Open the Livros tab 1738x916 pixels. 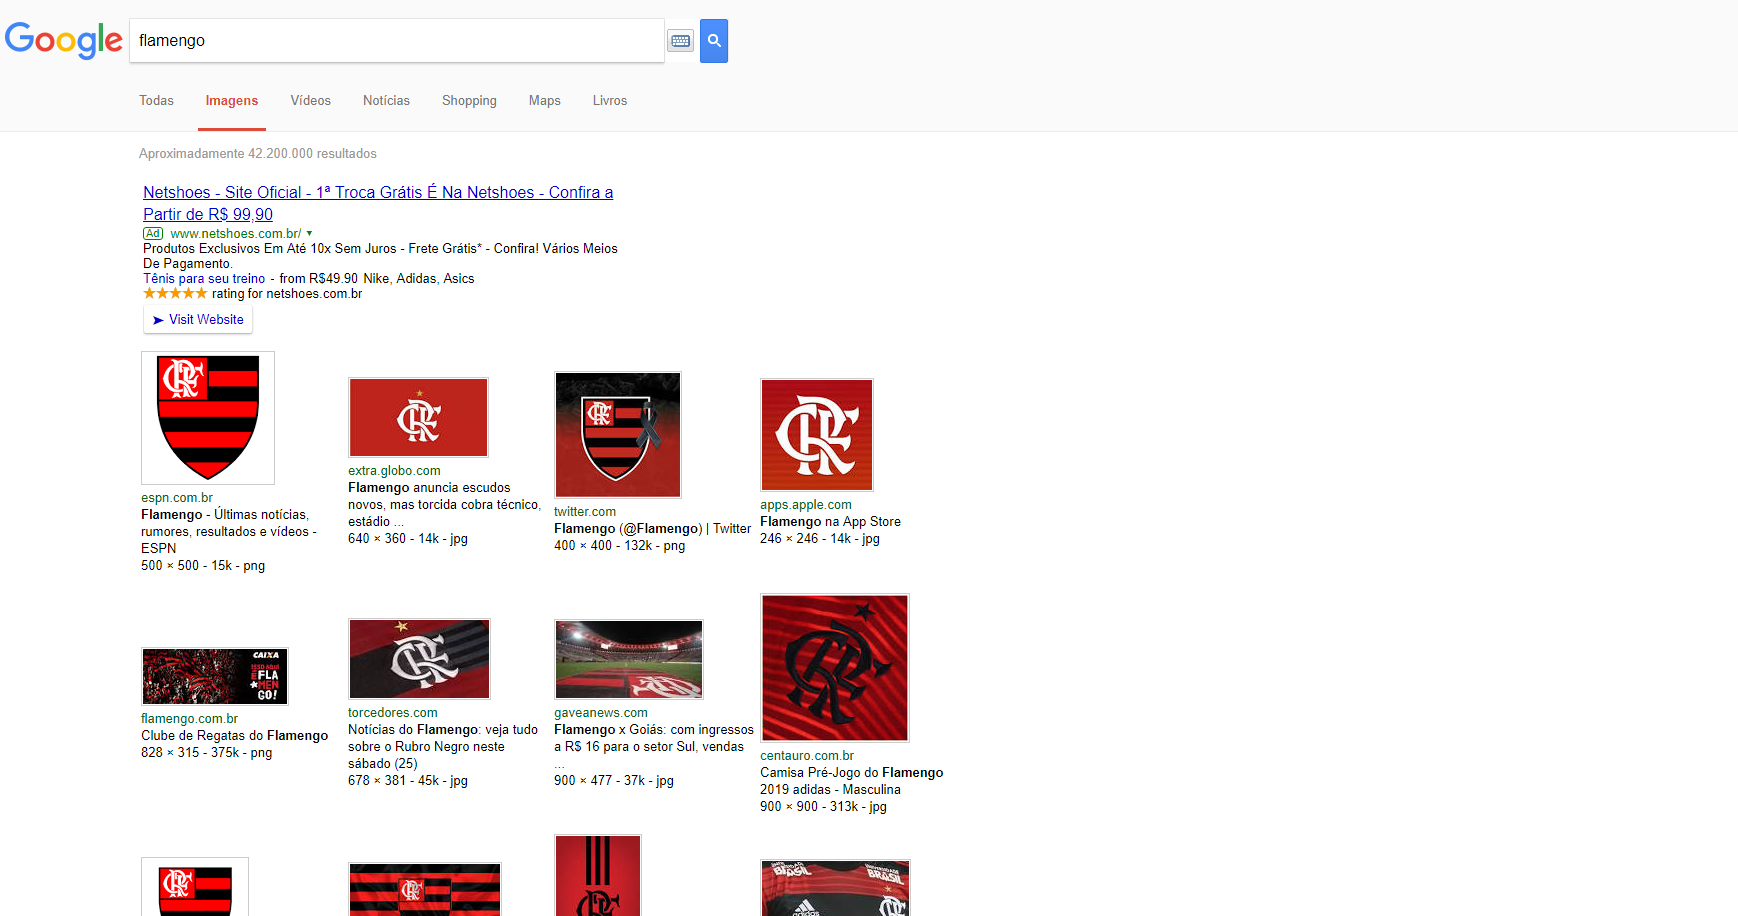coord(610,101)
